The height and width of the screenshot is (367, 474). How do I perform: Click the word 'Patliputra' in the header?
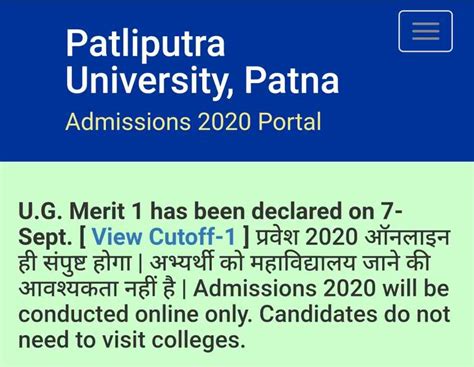click(145, 44)
